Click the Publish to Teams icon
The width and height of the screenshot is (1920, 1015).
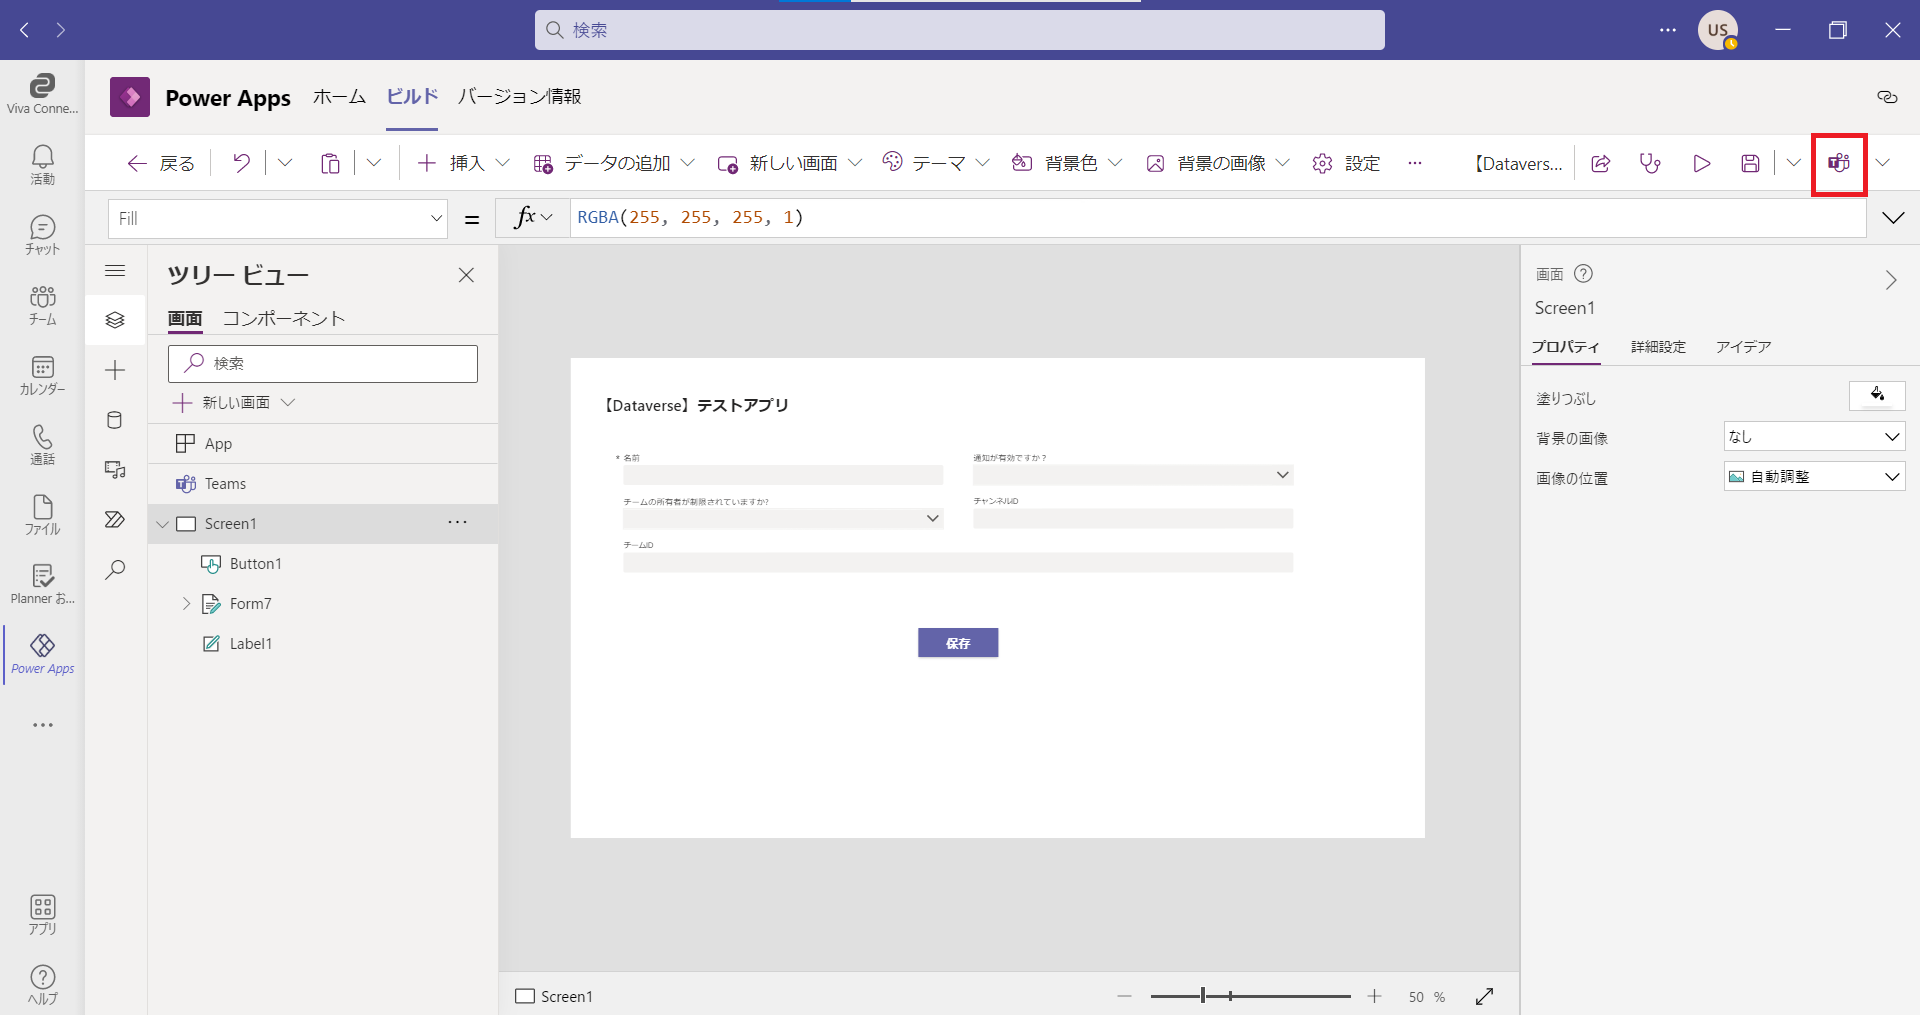tap(1838, 164)
